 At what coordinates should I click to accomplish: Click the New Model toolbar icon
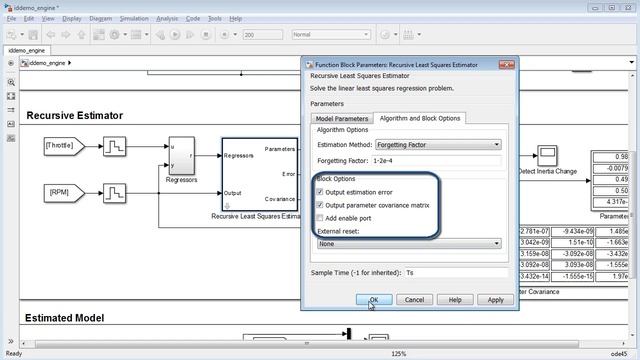click(x=11, y=35)
